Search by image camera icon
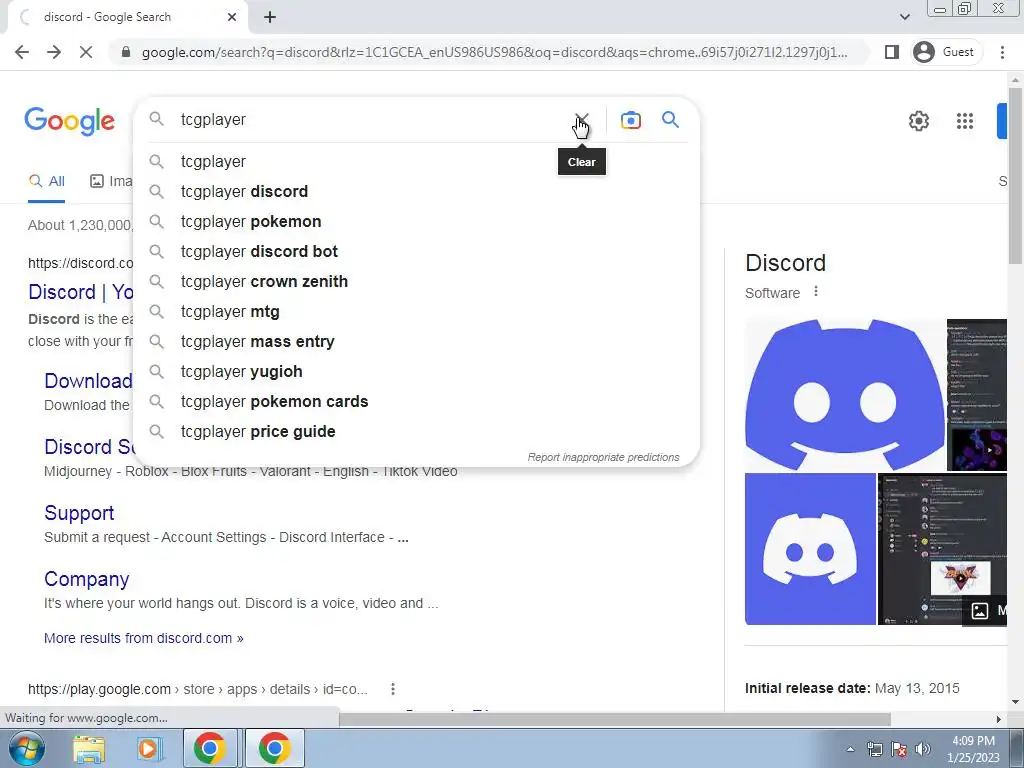The width and height of the screenshot is (1024, 768). point(630,120)
